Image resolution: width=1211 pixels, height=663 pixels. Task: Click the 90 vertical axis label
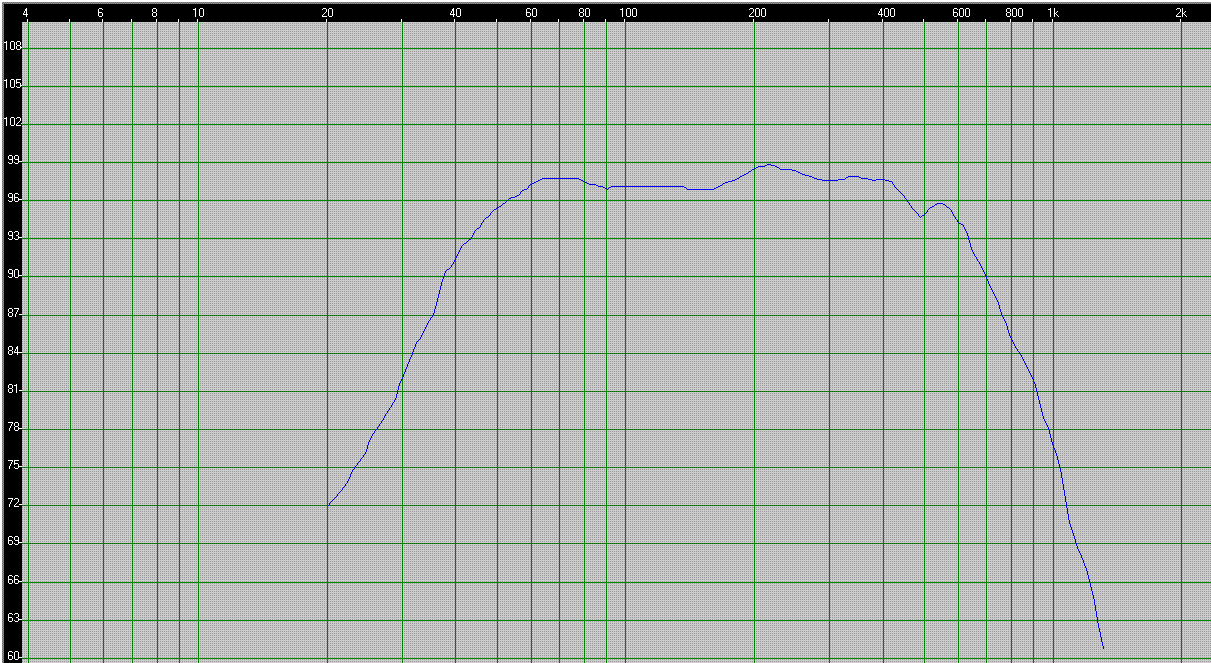click(14, 275)
